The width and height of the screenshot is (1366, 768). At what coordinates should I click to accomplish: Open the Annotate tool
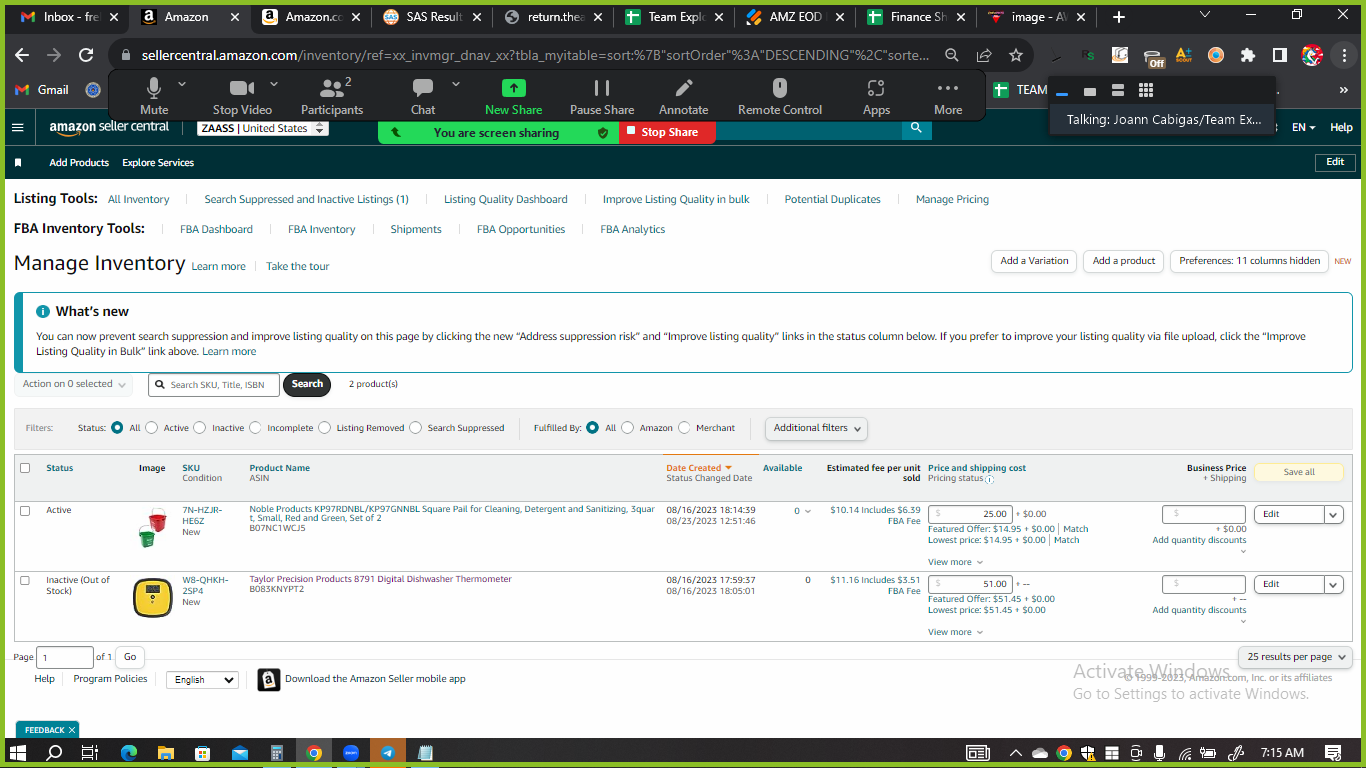[x=684, y=96]
